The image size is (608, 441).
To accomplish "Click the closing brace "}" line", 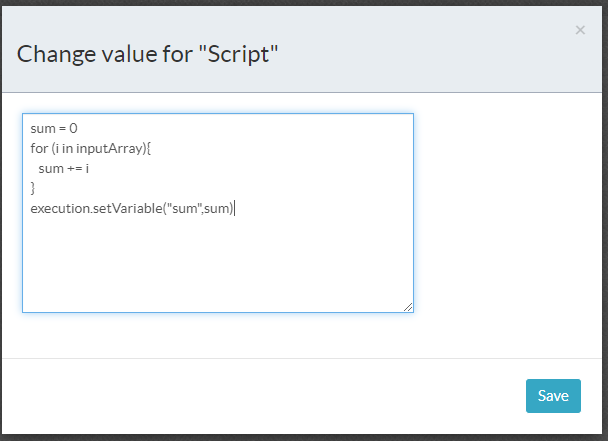I will pos(33,188).
